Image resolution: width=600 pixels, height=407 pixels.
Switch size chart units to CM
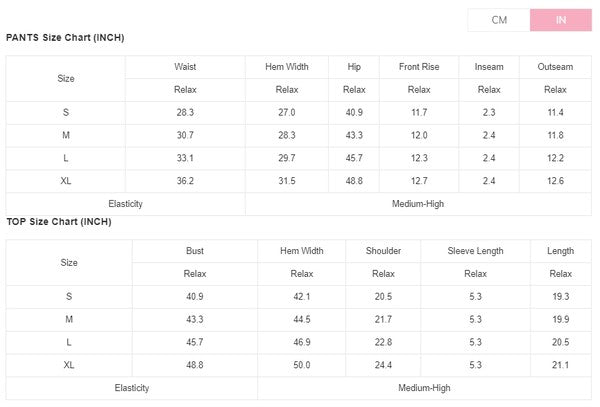click(499, 20)
